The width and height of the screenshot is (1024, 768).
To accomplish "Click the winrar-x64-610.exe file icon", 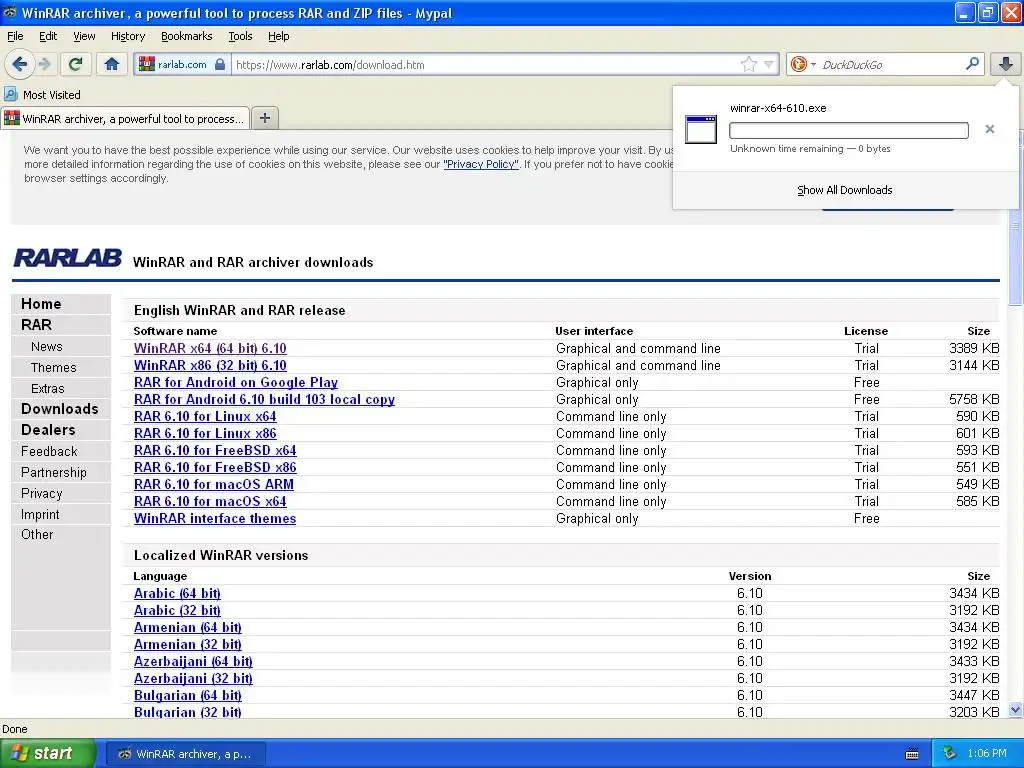I will 701,129.
